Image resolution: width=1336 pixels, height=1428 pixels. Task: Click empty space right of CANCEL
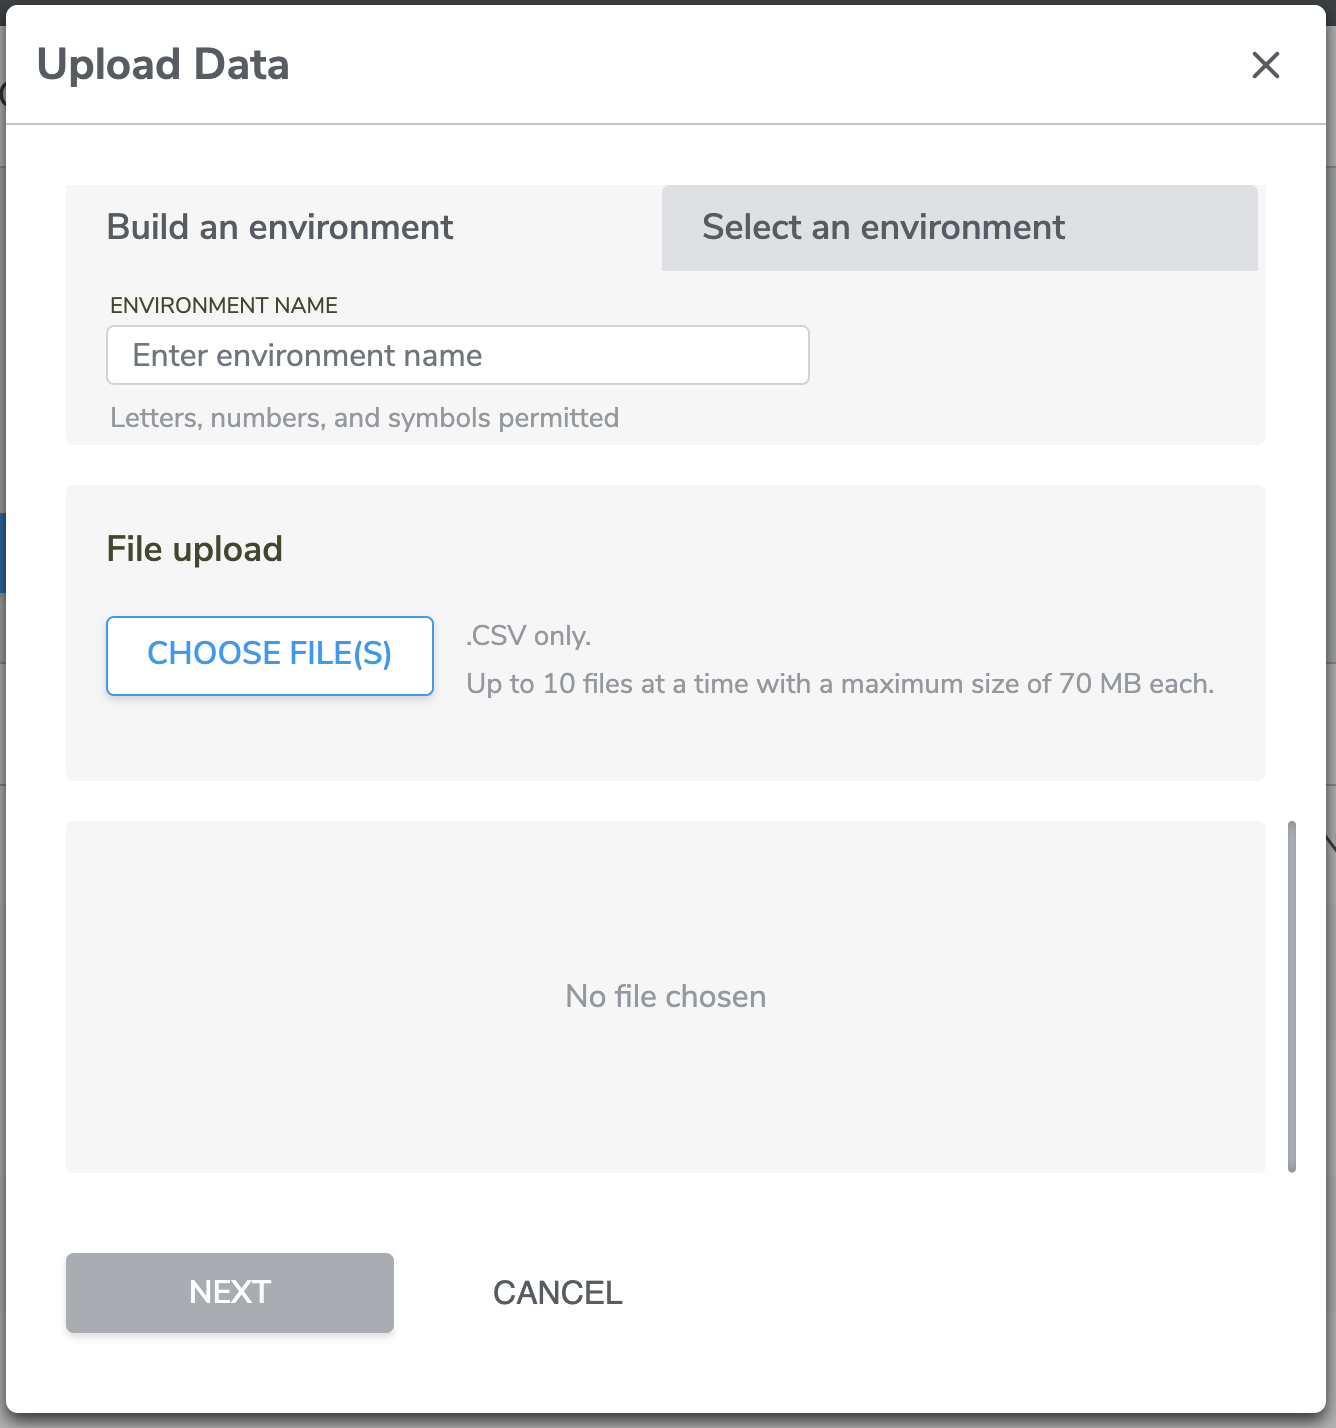950,1292
